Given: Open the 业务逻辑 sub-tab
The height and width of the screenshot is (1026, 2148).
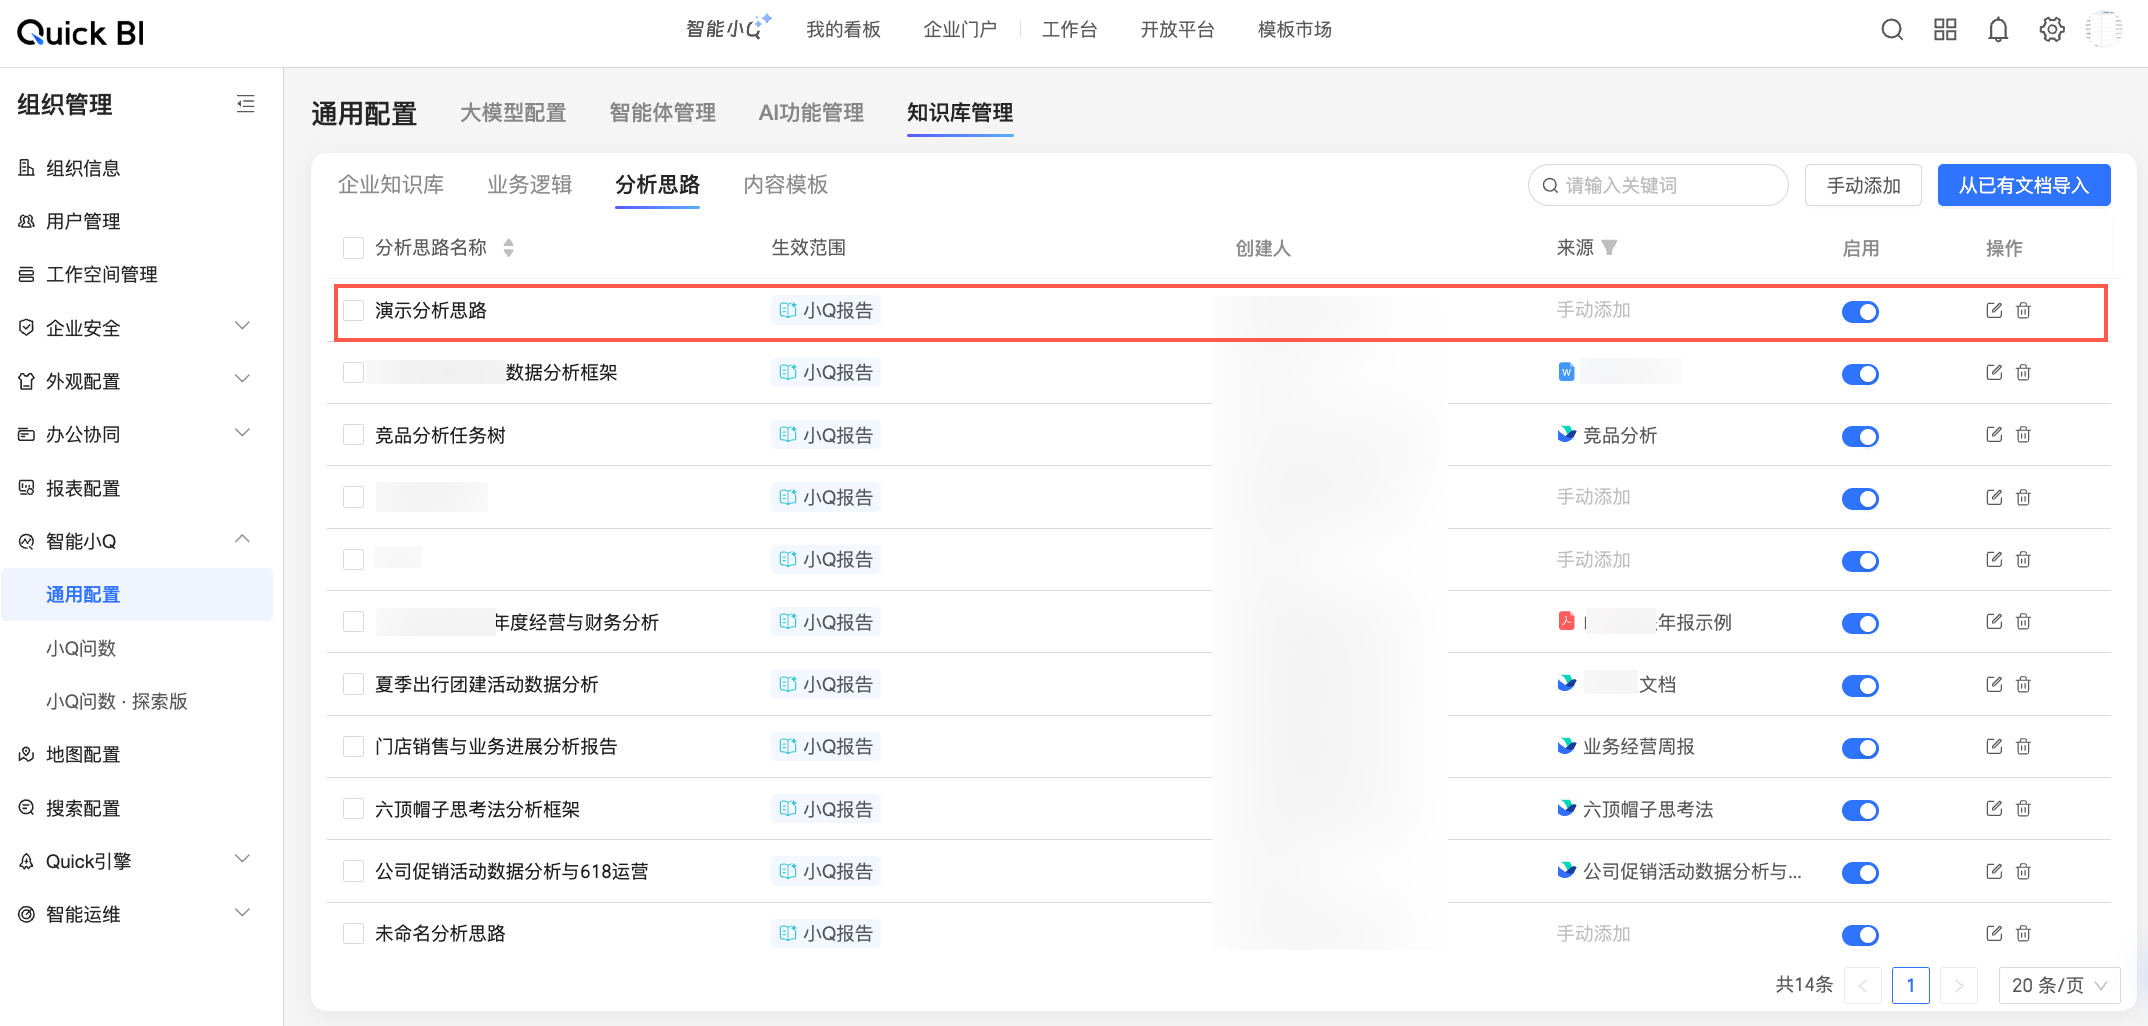Looking at the screenshot, I should tap(530, 185).
